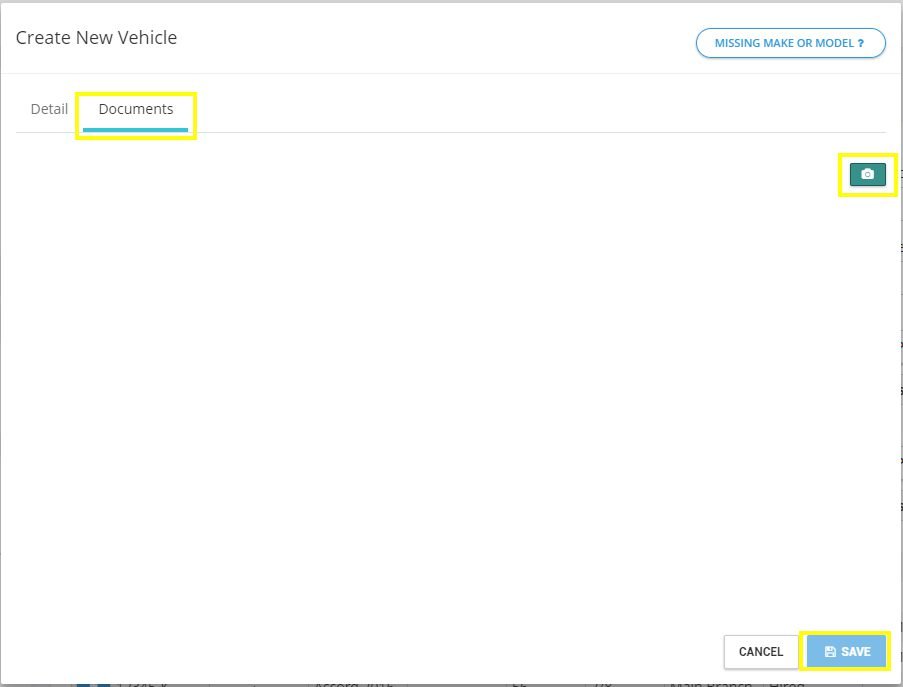Click the dialog header bar beside the title
903x687 pixels.
coord(432,37)
